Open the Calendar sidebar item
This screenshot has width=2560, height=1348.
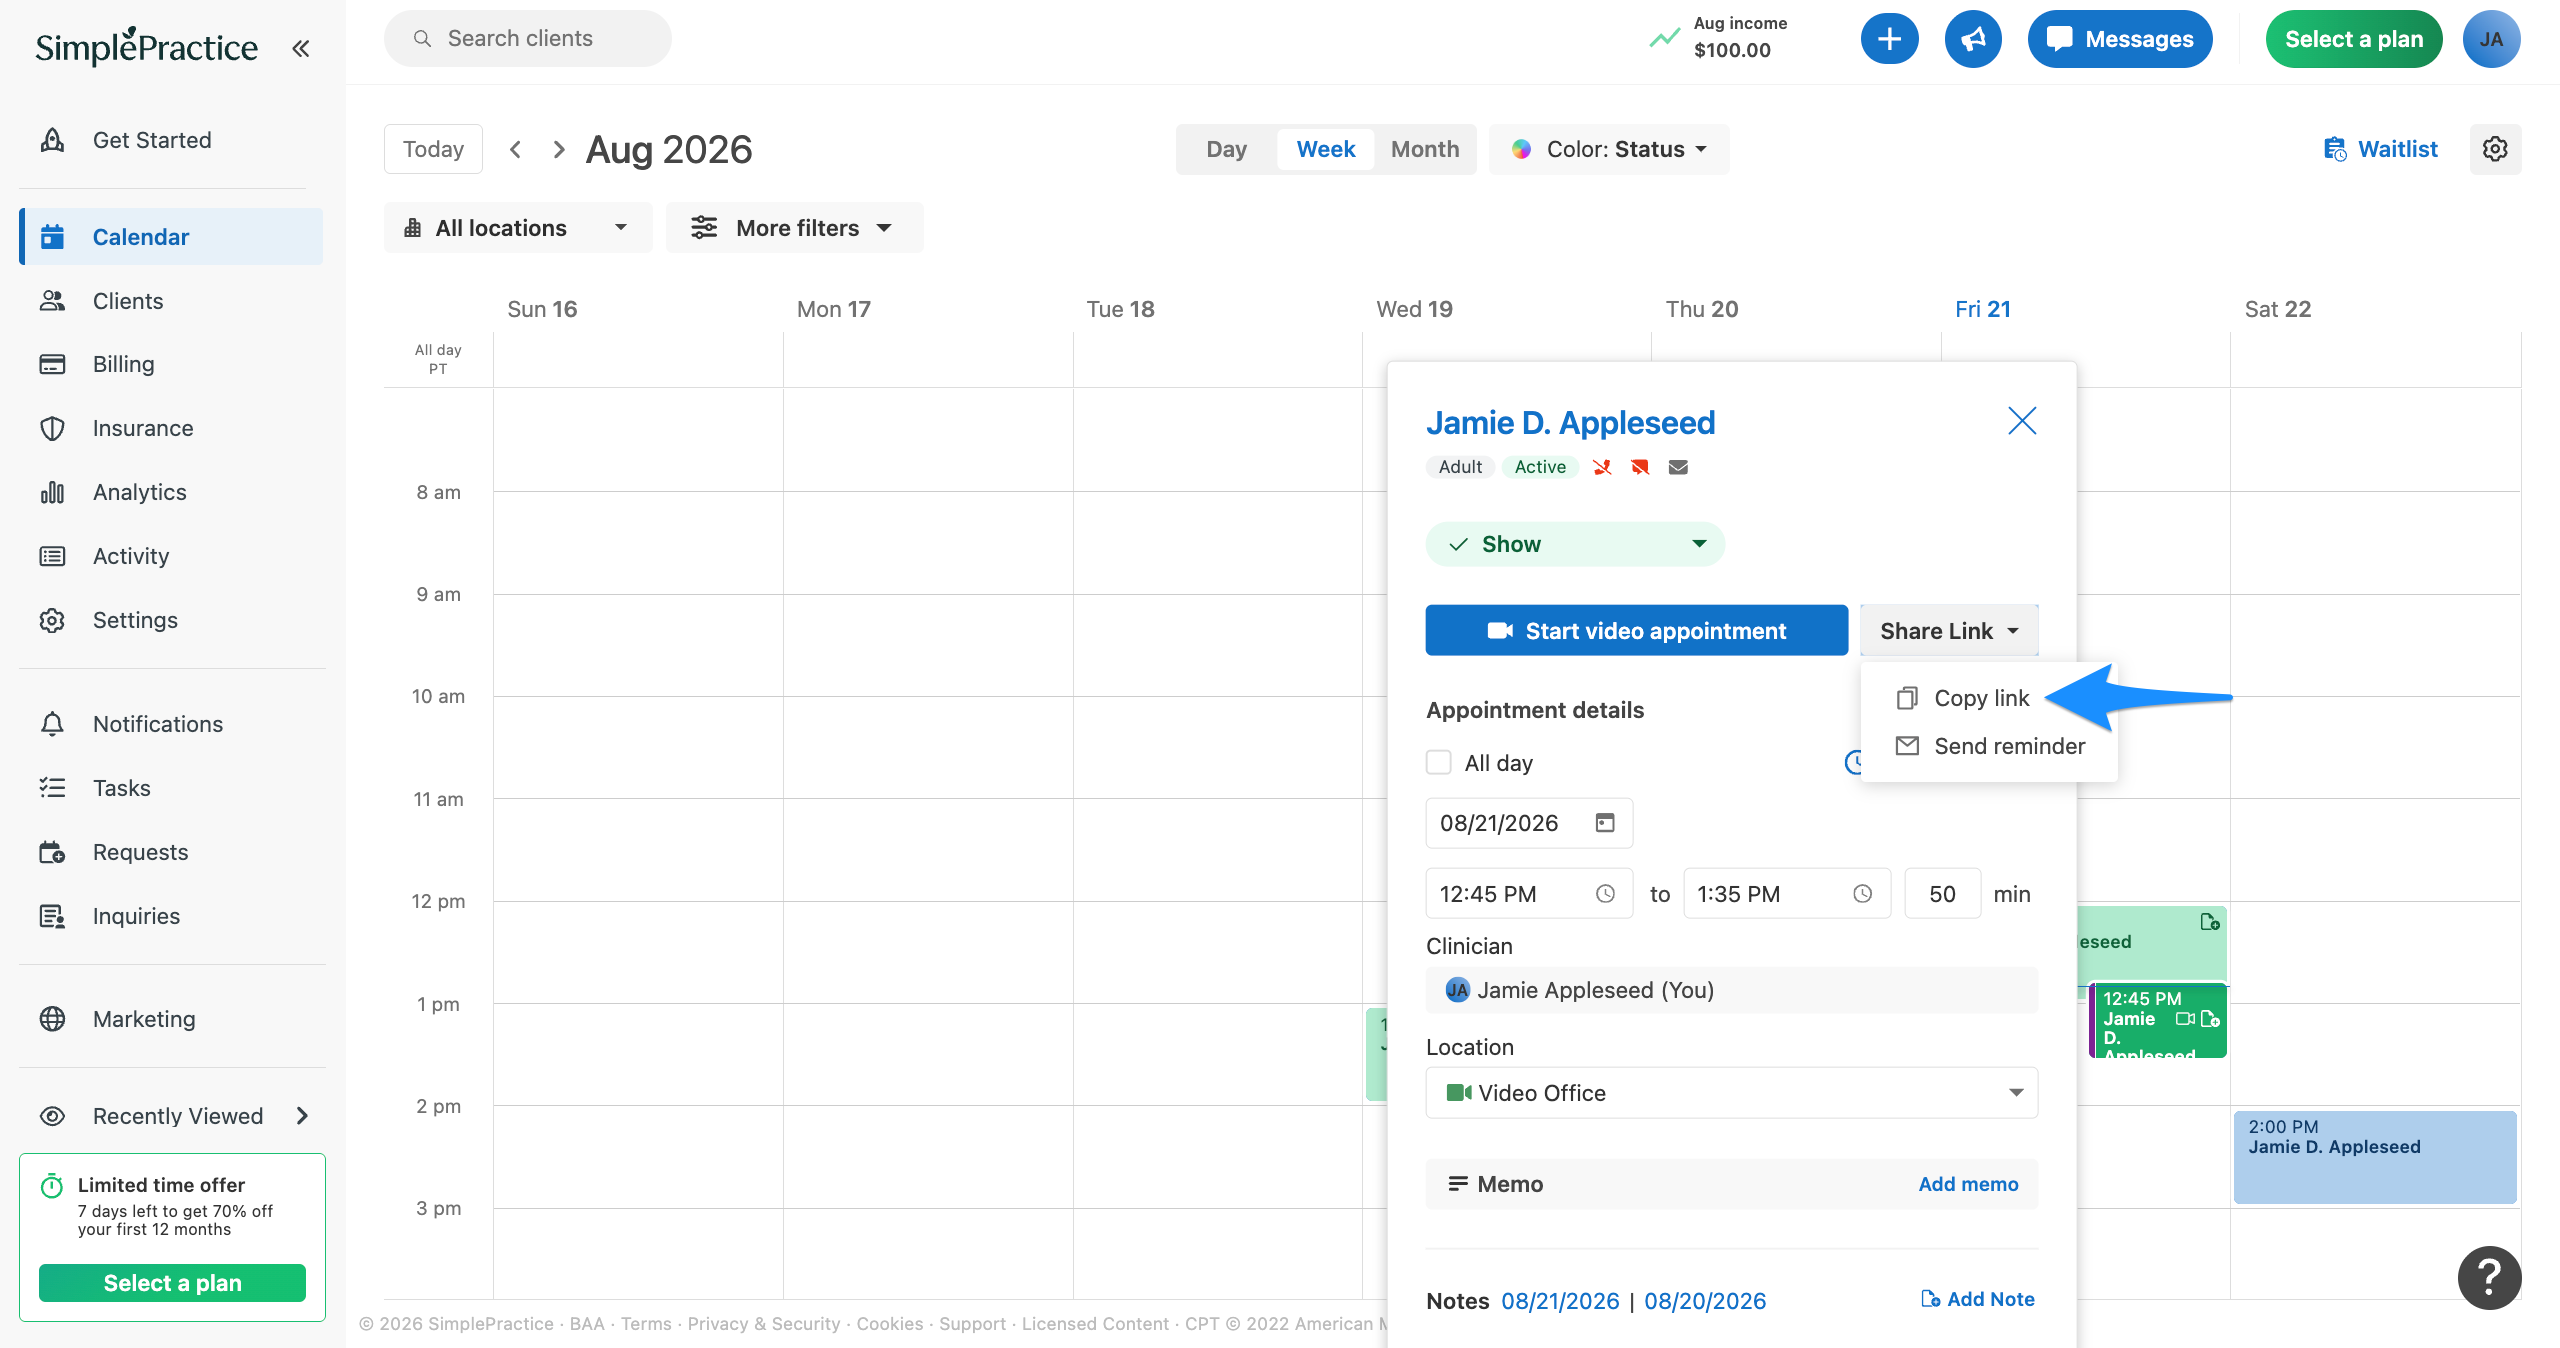[x=170, y=237]
